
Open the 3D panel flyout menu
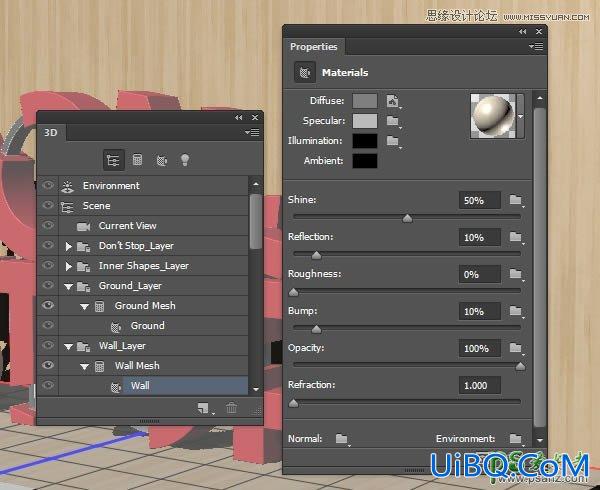point(252,132)
